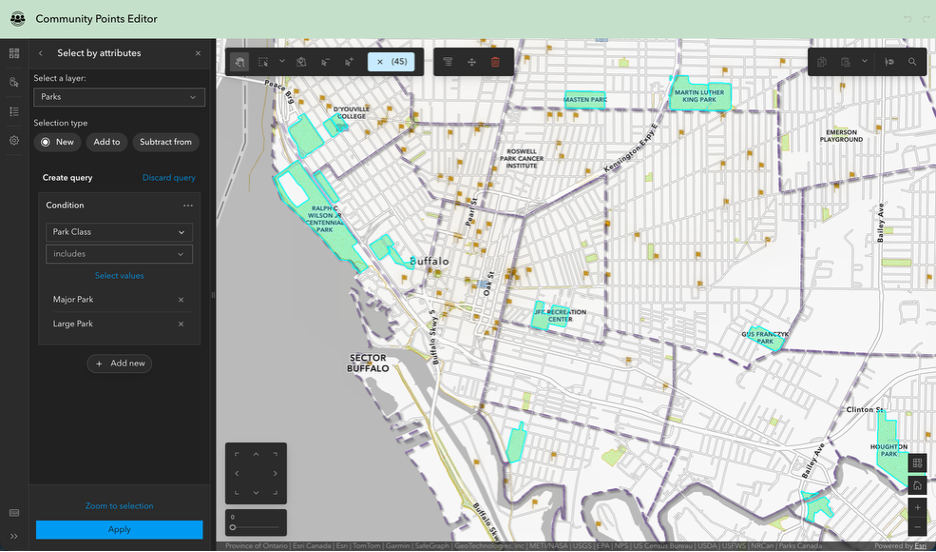The width and height of the screenshot is (936, 552).
Task: Choose the New selection type radio button
Action: click(x=57, y=142)
